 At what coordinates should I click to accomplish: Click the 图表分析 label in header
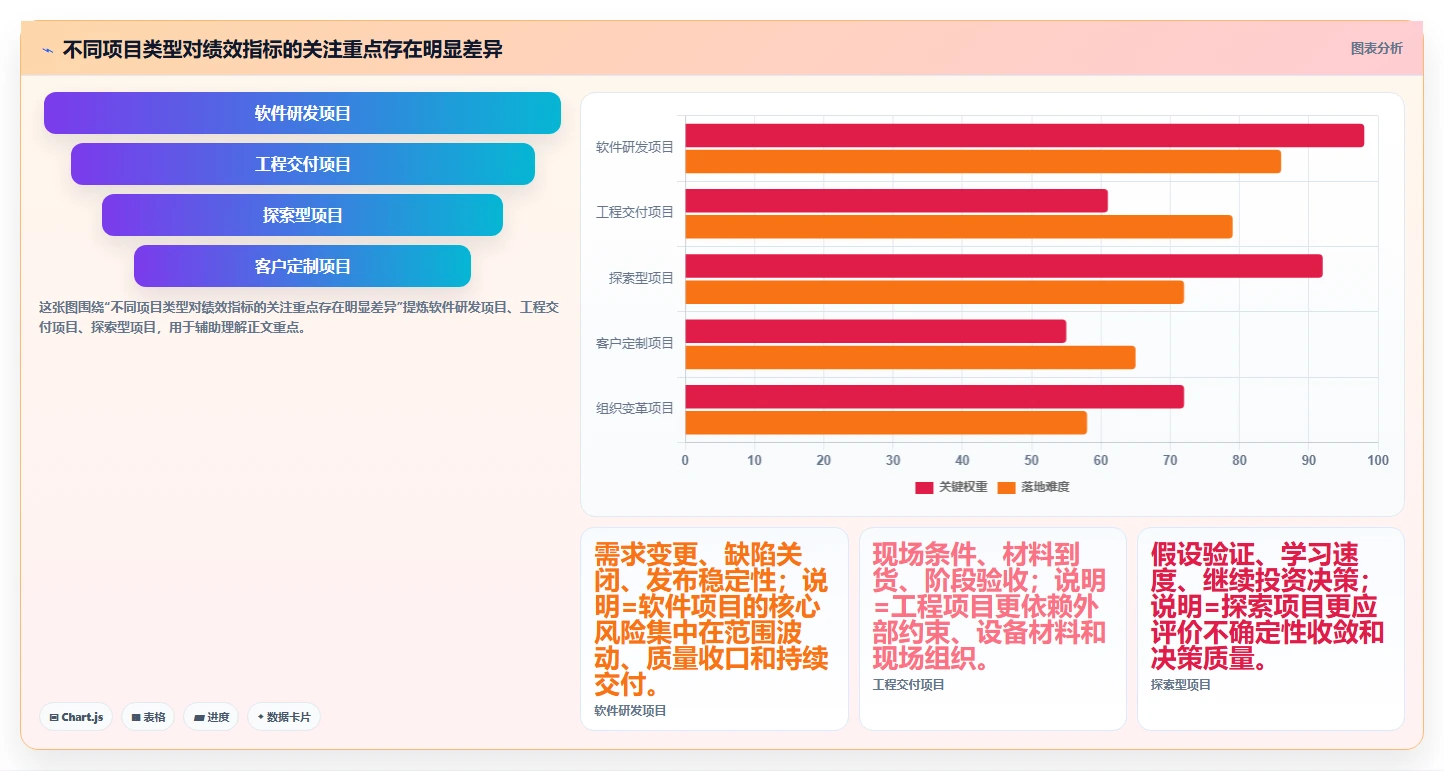point(1376,48)
